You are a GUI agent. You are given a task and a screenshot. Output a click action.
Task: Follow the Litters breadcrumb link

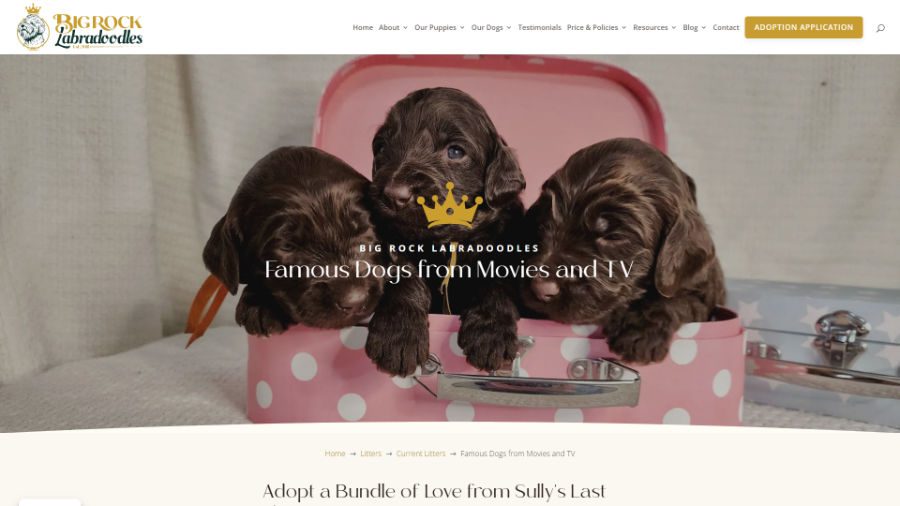click(x=371, y=453)
